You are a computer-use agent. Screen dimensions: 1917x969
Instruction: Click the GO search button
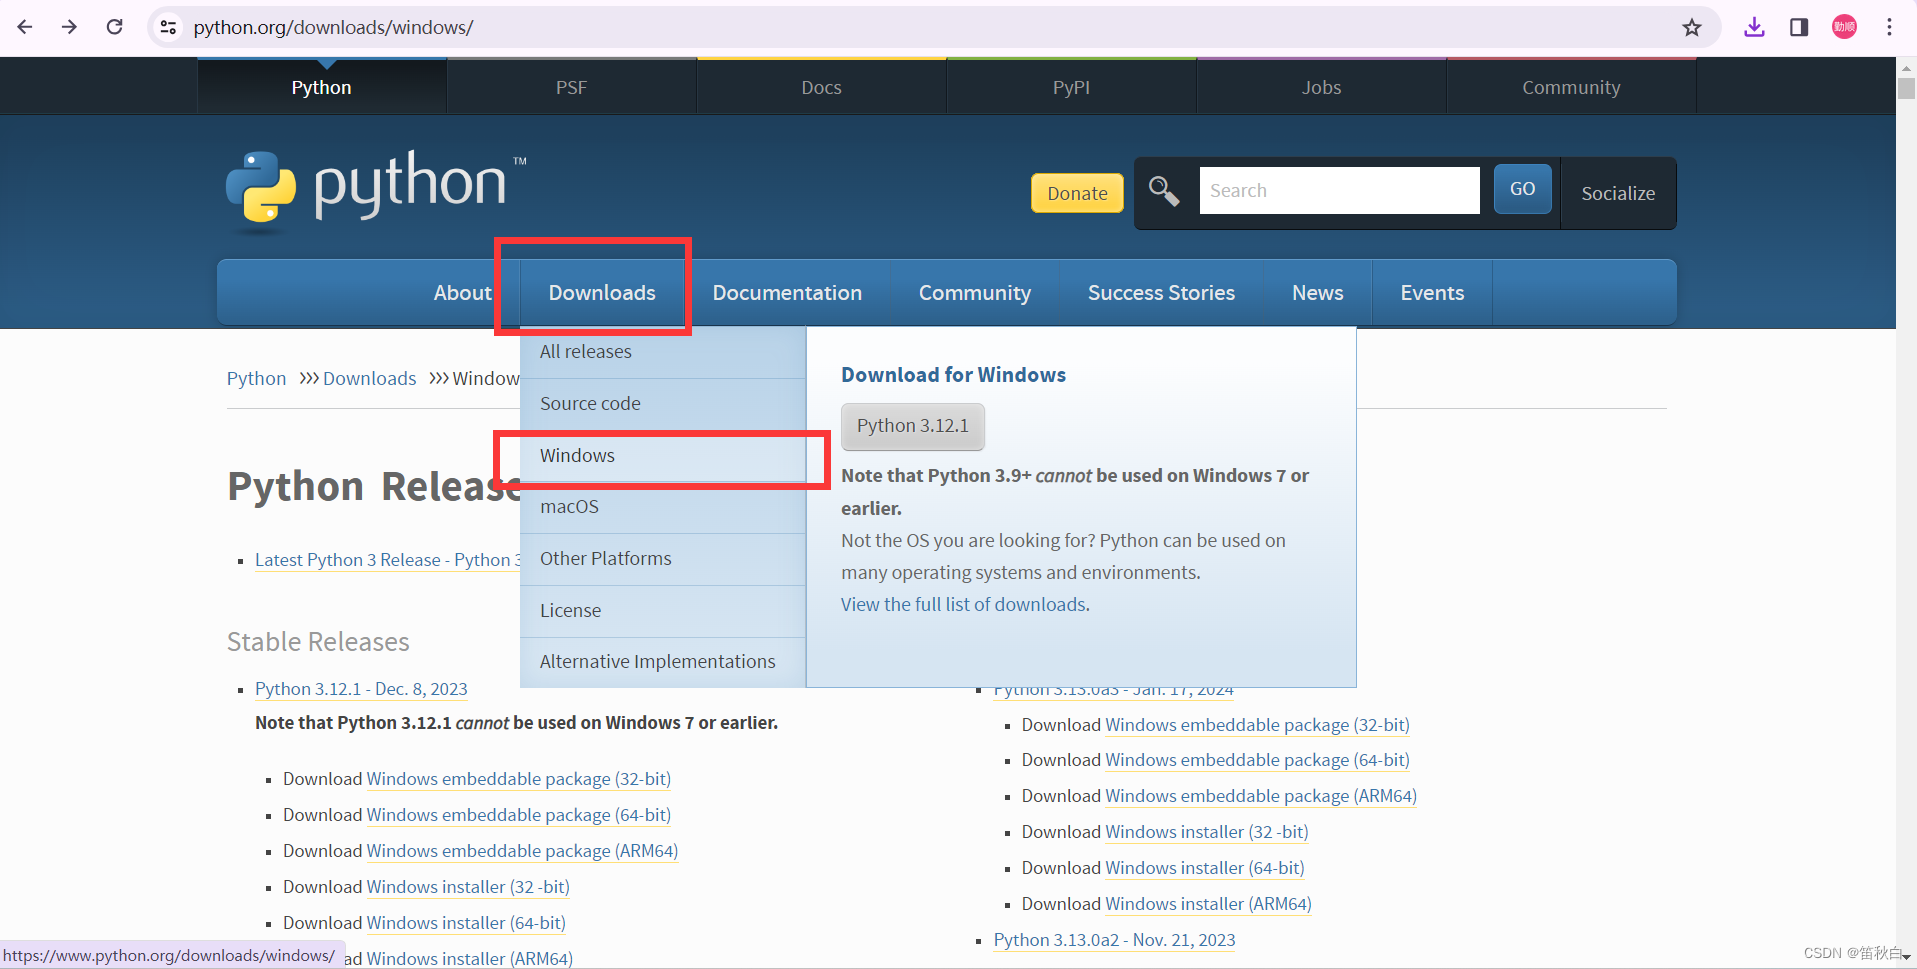[x=1522, y=189]
